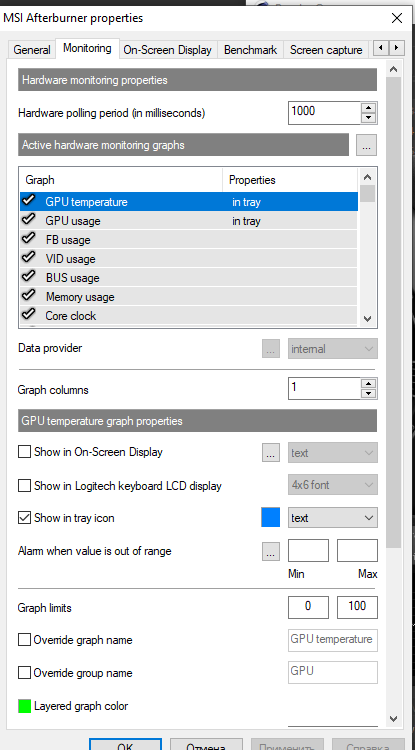Open active monitoring graphs ellipsis menu
The image size is (415, 750).
tap(367, 145)
